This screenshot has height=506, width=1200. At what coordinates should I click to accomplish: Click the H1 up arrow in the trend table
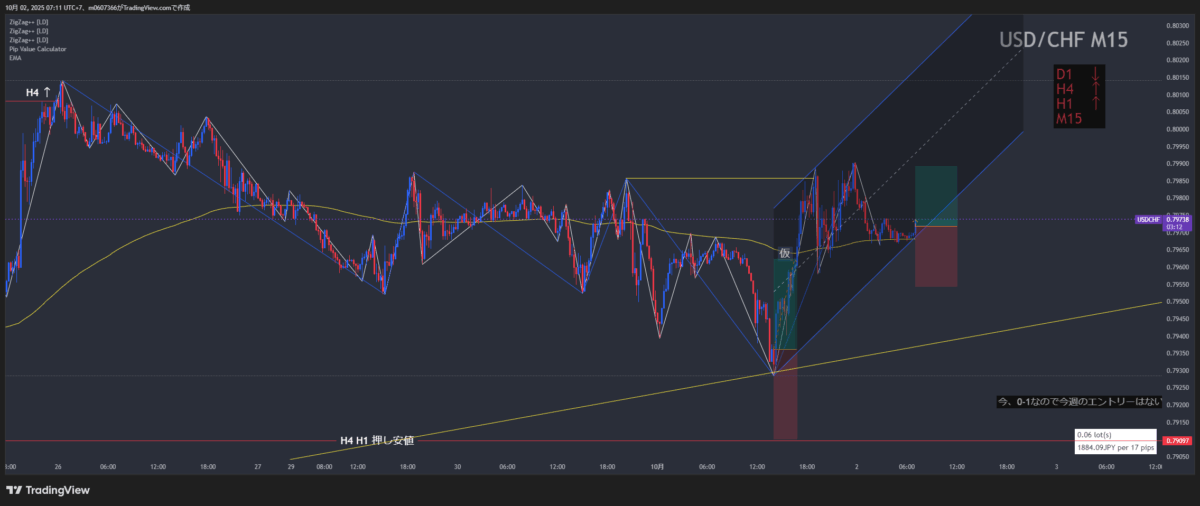1096,104
